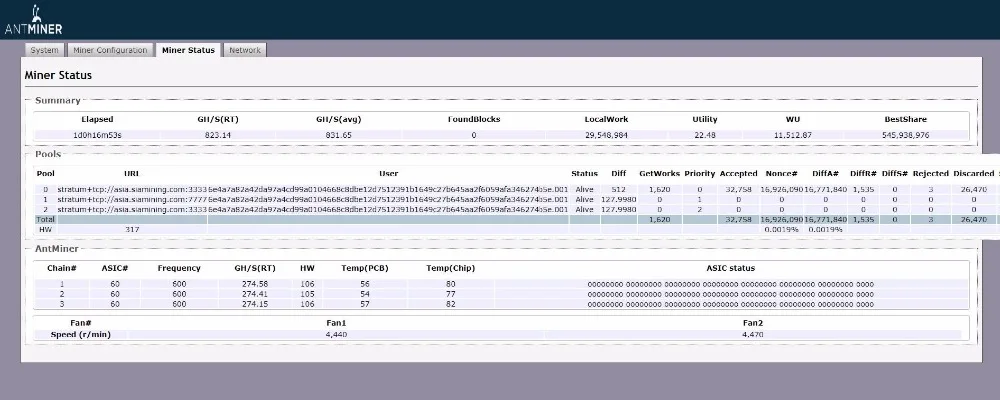
Task: Click chain 3 Temp(Chip) value 82
Action: point(450,304)
